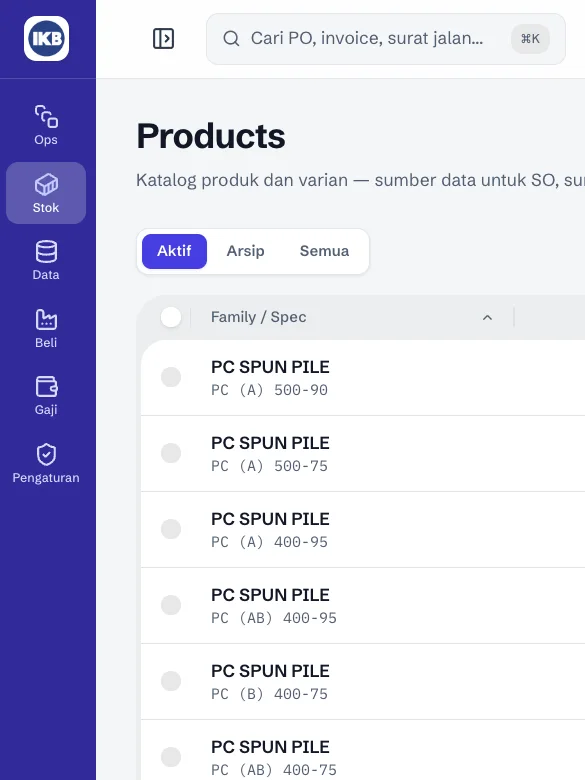This screenshot has width=585, height=780.
Task: Click the IKB logo icon
Action: point(46,38)
